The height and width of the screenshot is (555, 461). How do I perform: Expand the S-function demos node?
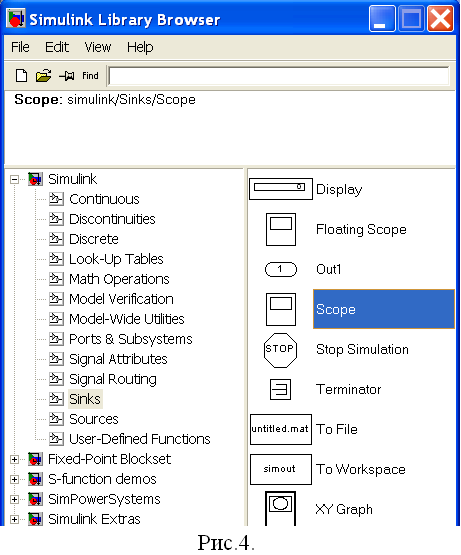coord(15,479)
